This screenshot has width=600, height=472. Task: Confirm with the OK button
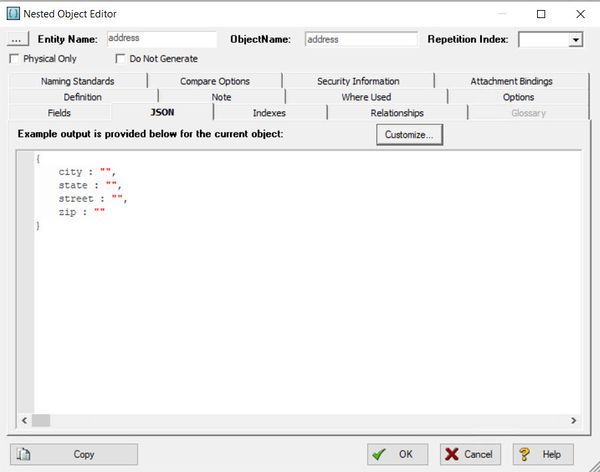398,454
